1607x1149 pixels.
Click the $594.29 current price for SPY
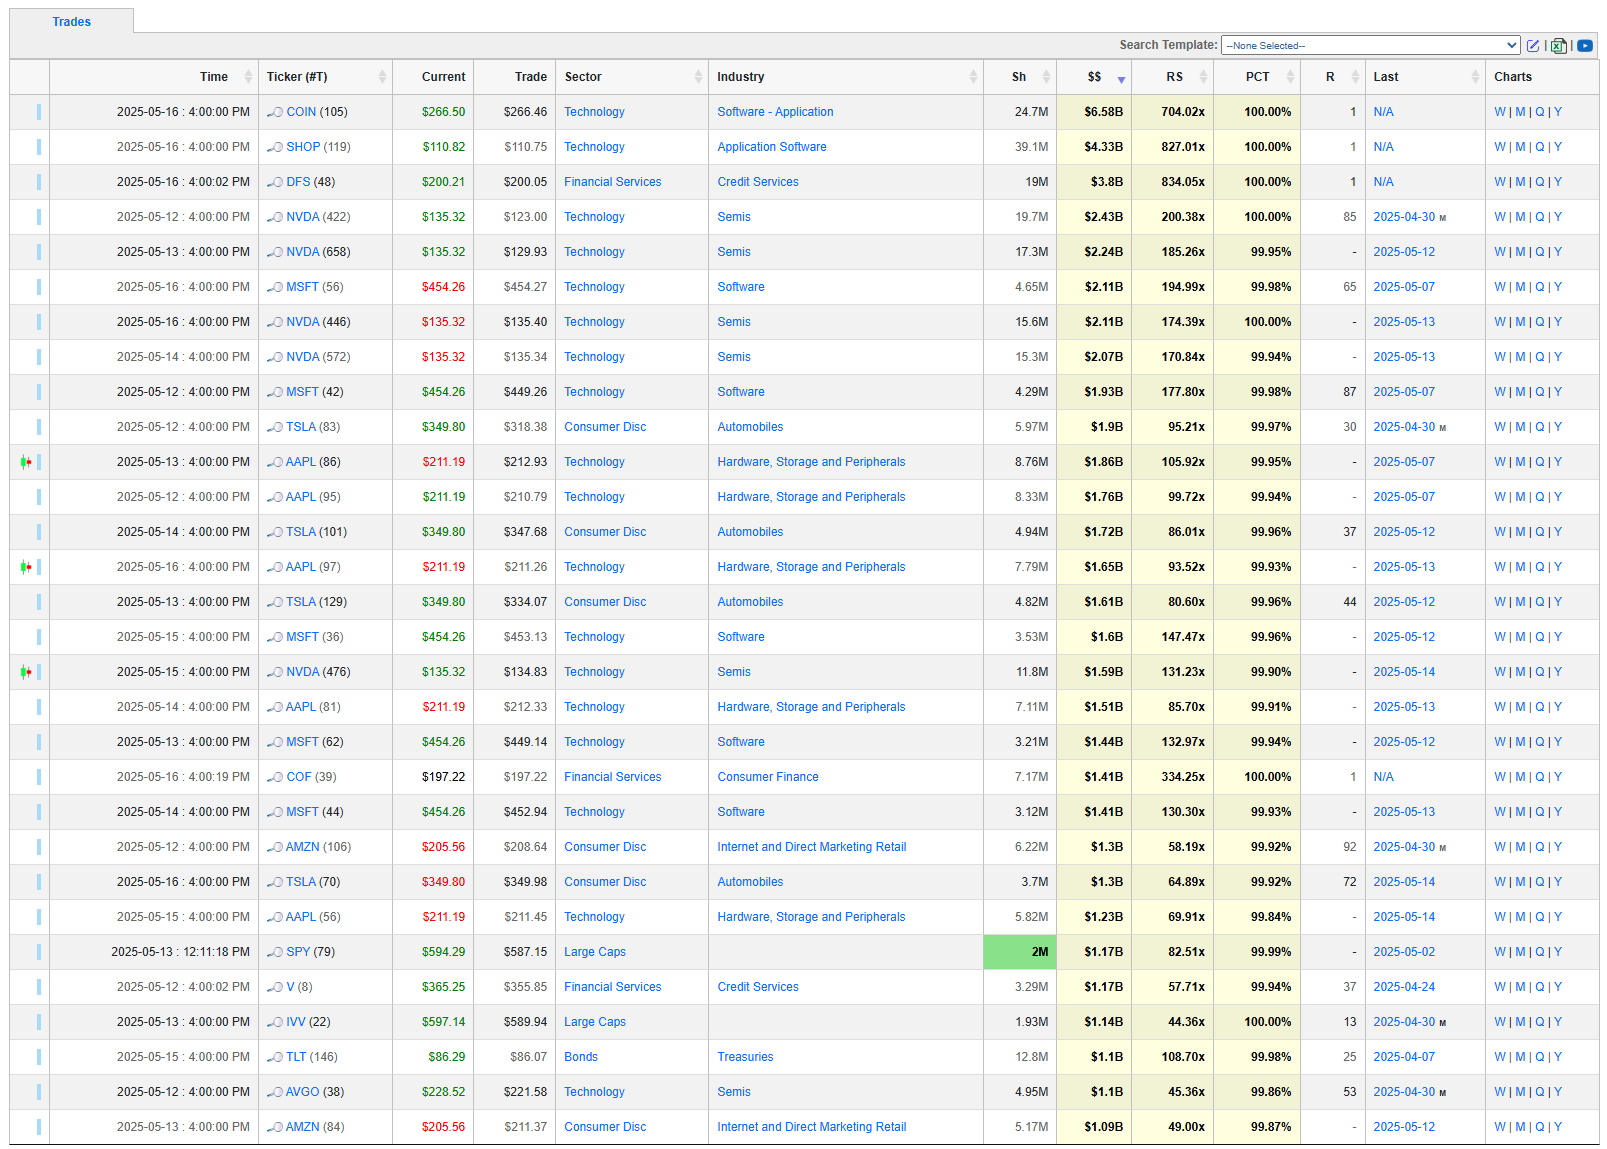(x=443, y=952)
